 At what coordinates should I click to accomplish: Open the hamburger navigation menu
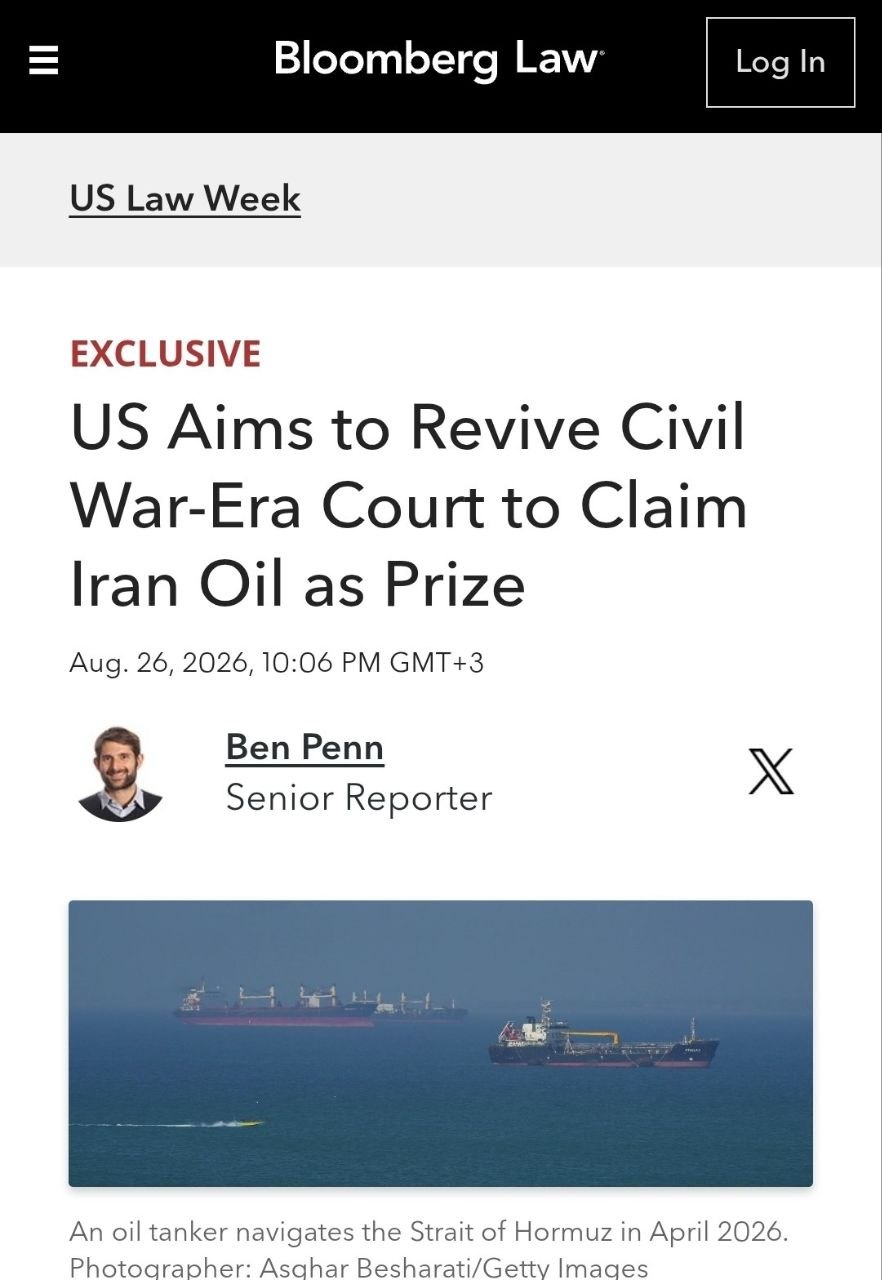pos(43,61)
